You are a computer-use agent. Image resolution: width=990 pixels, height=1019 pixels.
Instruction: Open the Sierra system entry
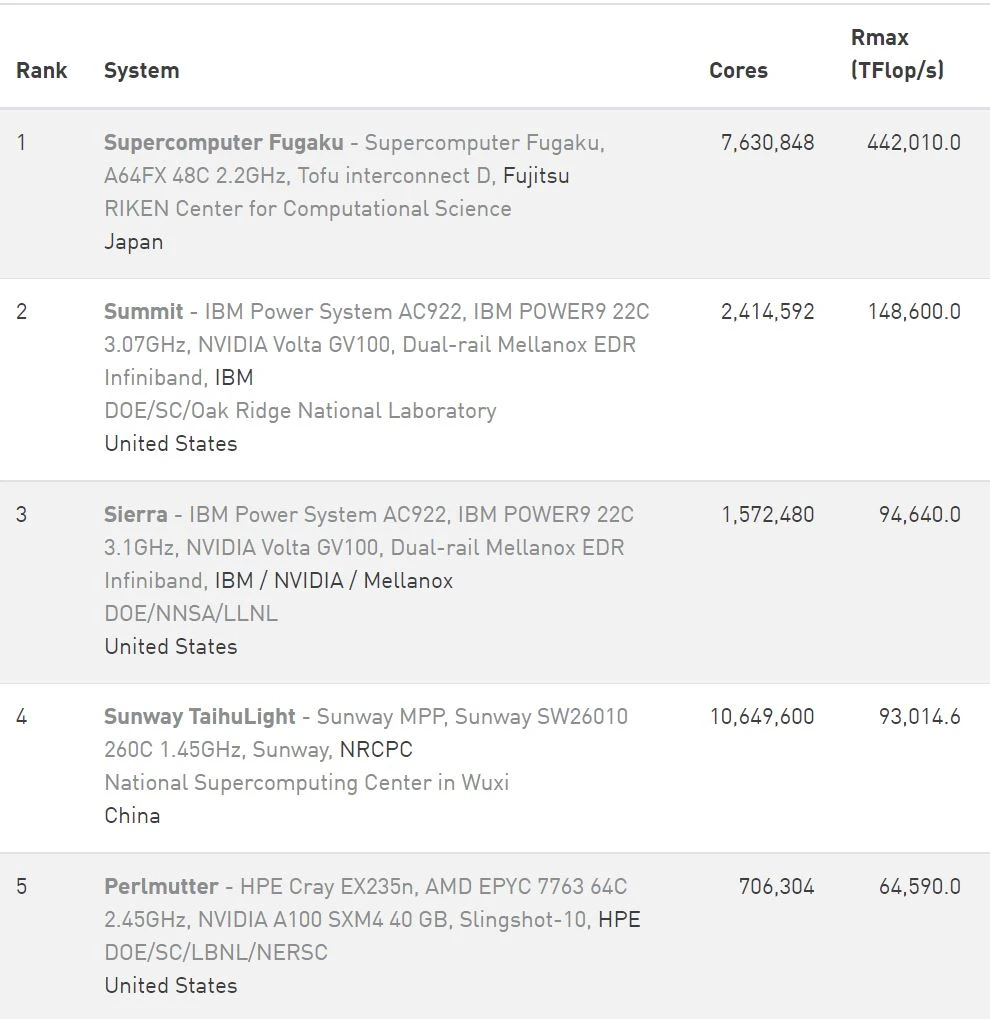pos(136,515)
